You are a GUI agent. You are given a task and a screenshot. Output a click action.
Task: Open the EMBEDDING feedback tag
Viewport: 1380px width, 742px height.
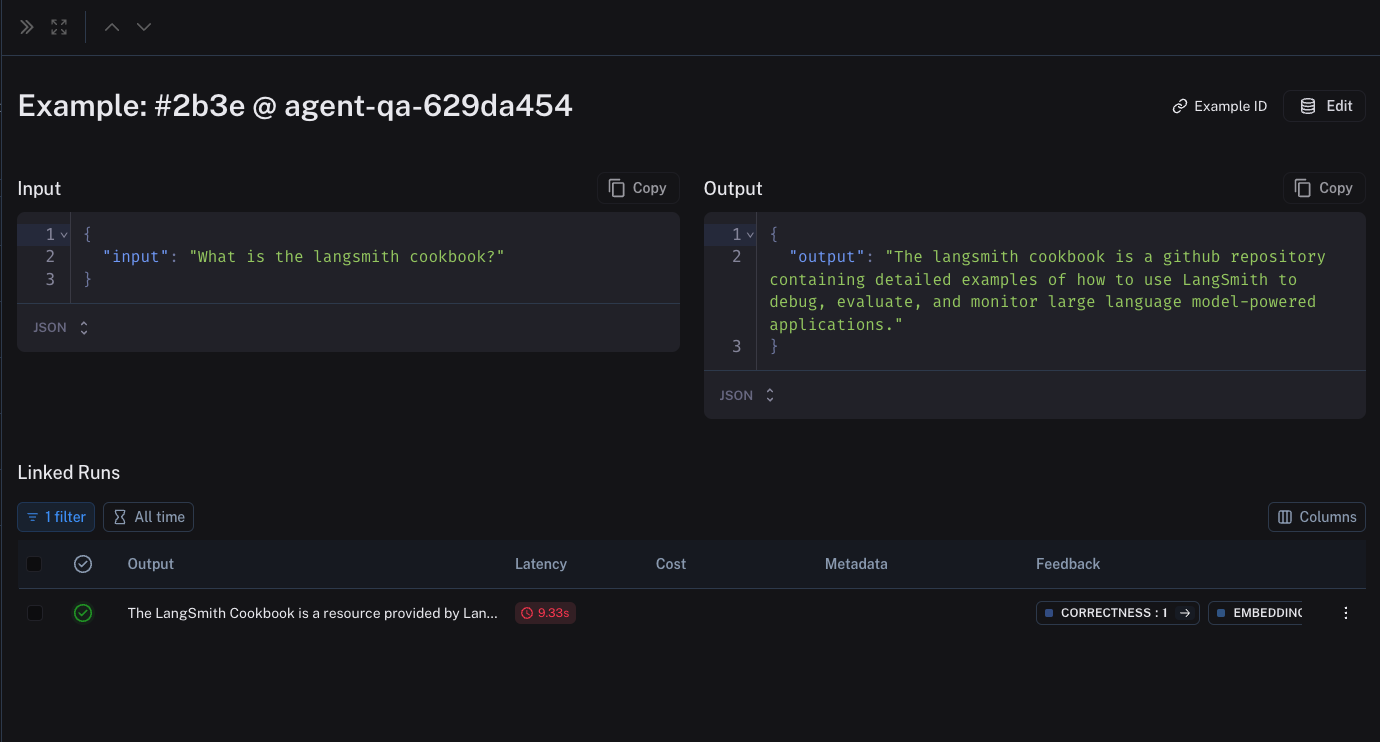click(1256, 613)
